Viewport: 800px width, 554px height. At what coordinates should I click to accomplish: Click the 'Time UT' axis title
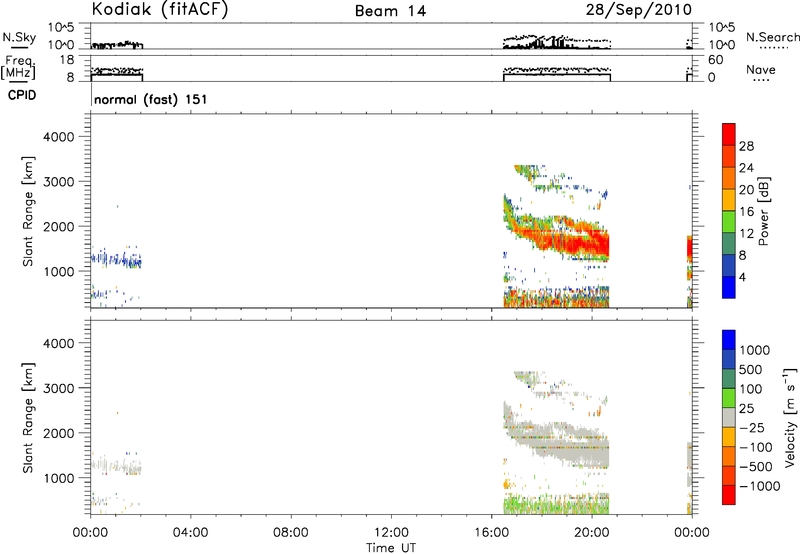pyautogui.click(x=391, y=548)
